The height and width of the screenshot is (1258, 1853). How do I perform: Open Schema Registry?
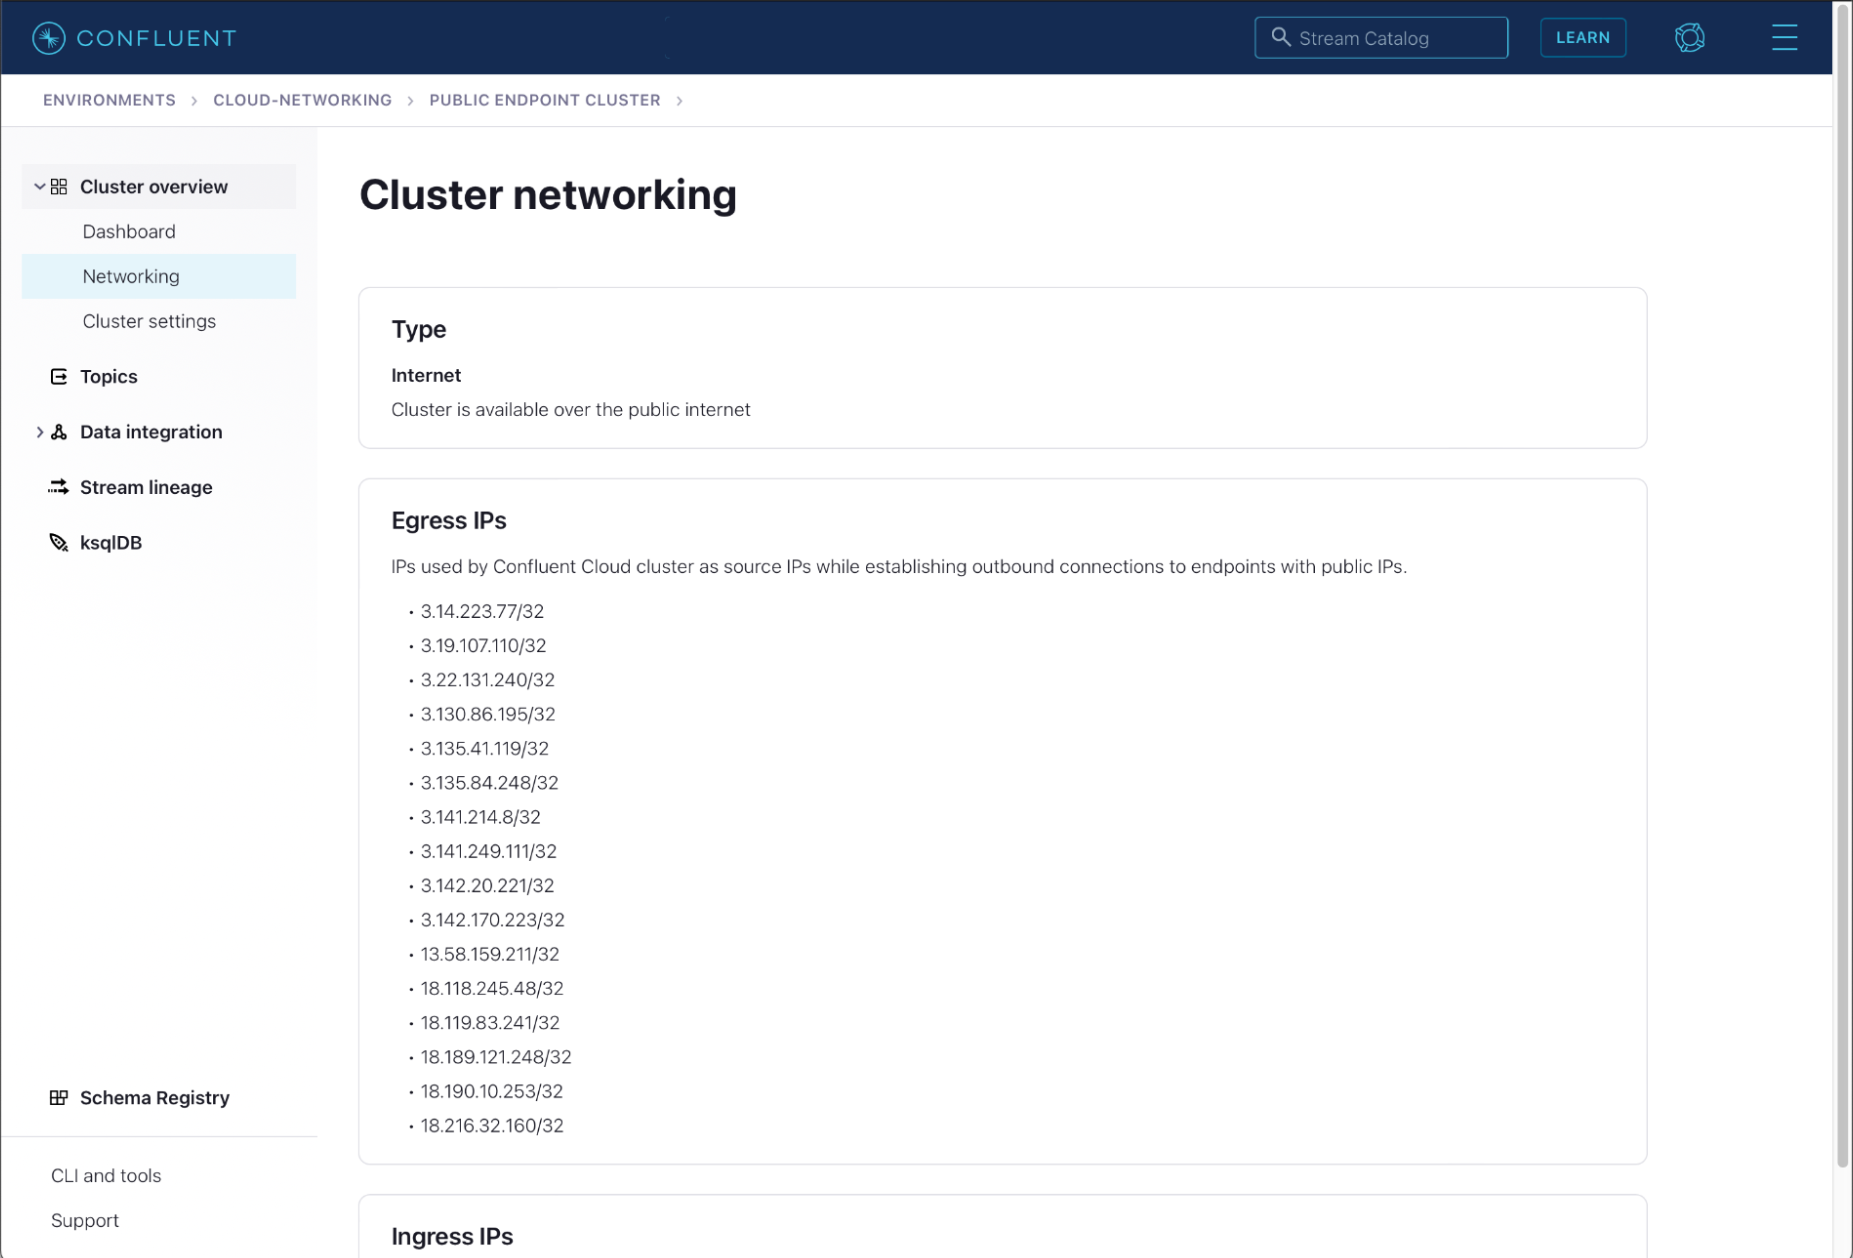[x=155, y=1098]
